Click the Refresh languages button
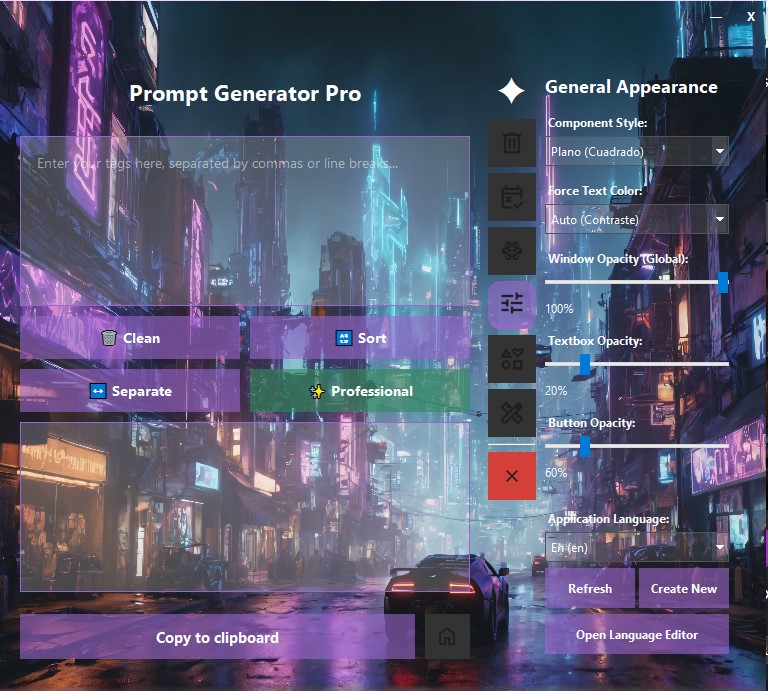768x691 pixels. pyautogui.click(x=590, y=588)
